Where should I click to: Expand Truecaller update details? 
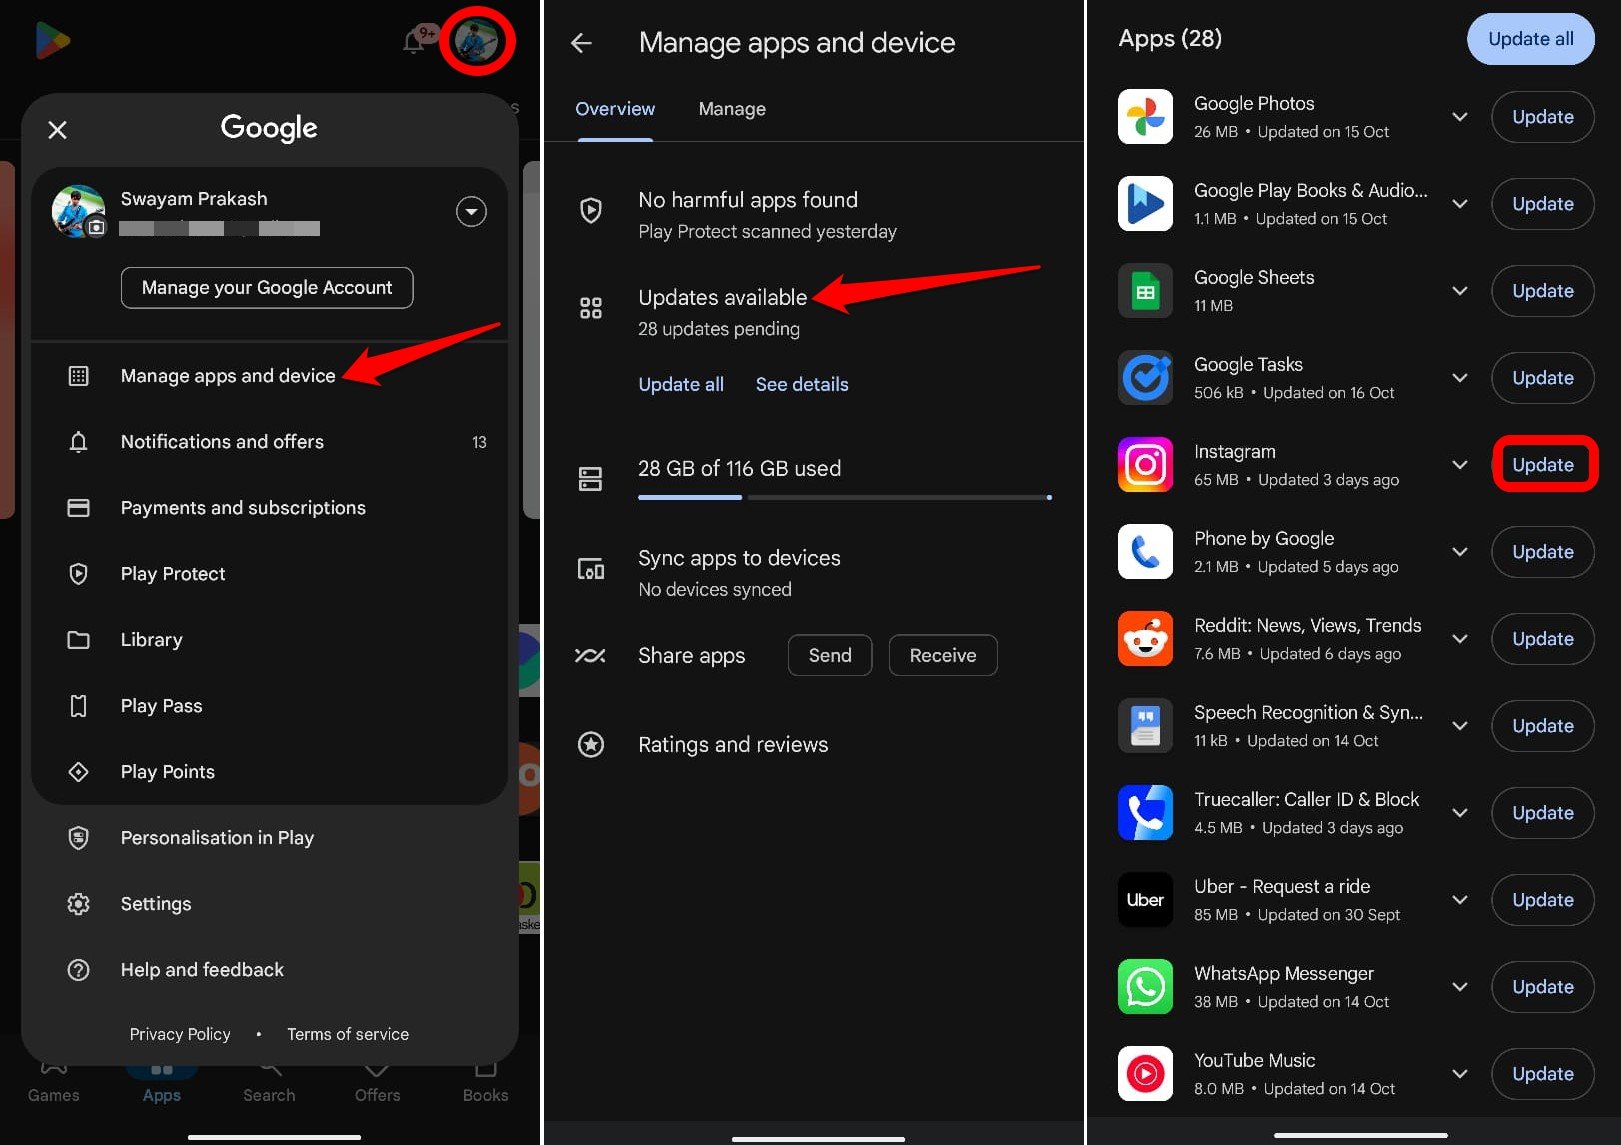tap(1460, 813)
